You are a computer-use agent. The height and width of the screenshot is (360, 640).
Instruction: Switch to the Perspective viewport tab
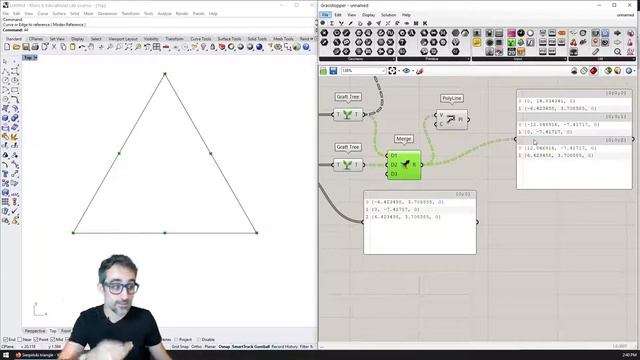click(35, 331)
